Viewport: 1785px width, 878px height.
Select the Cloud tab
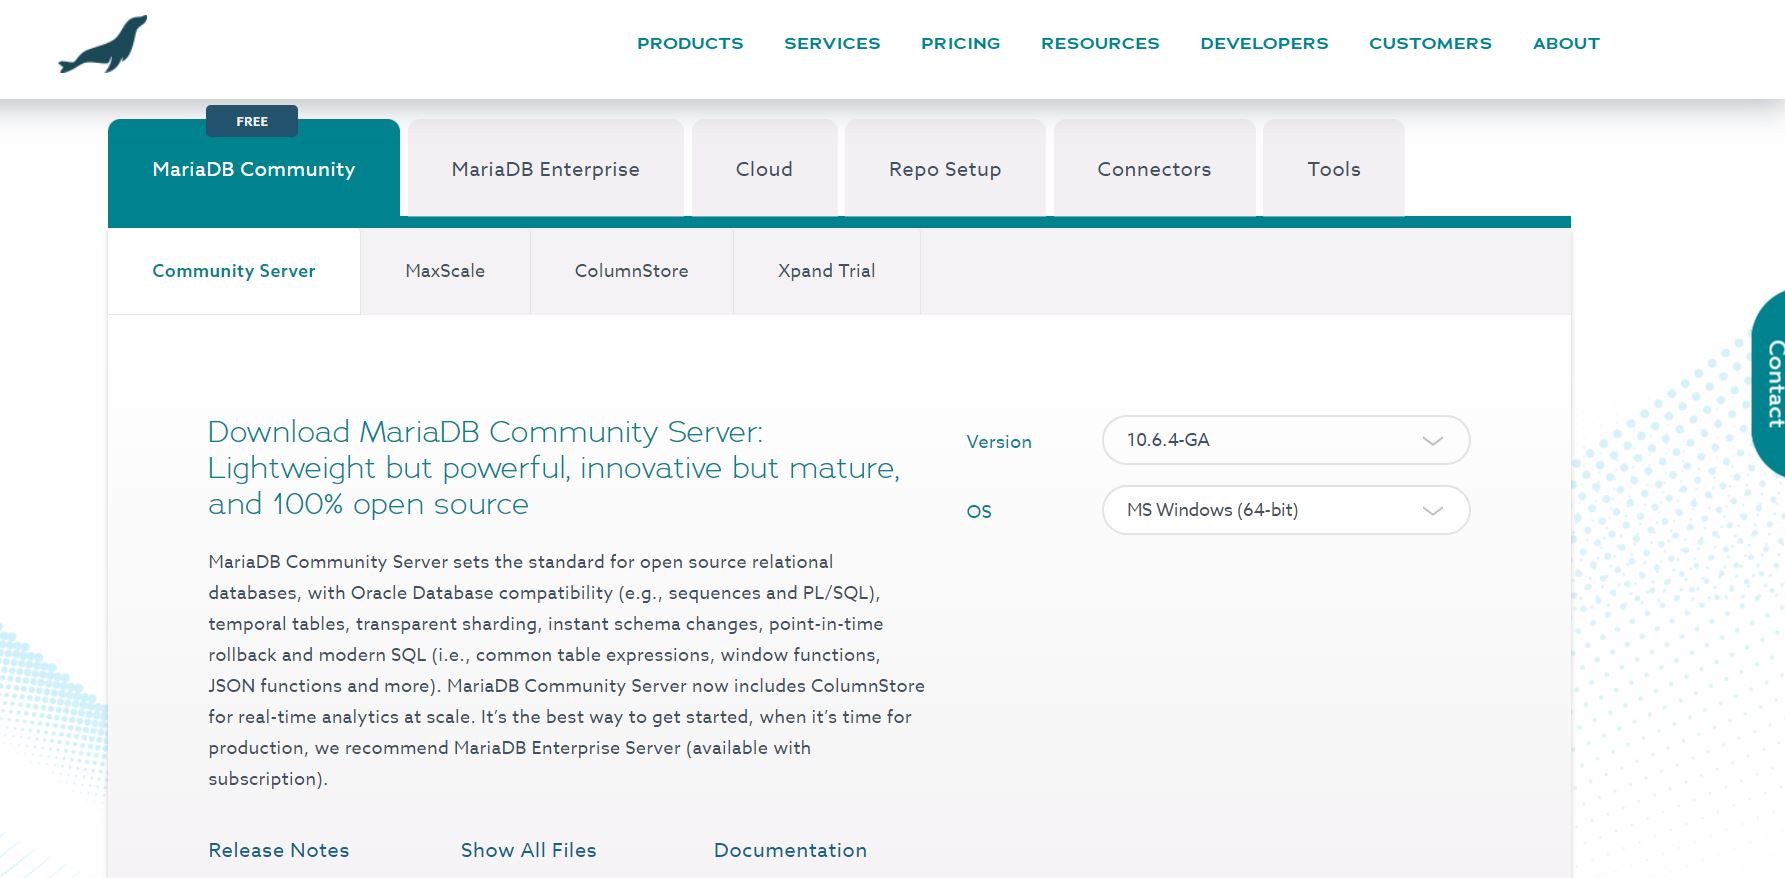pos(764,169)
